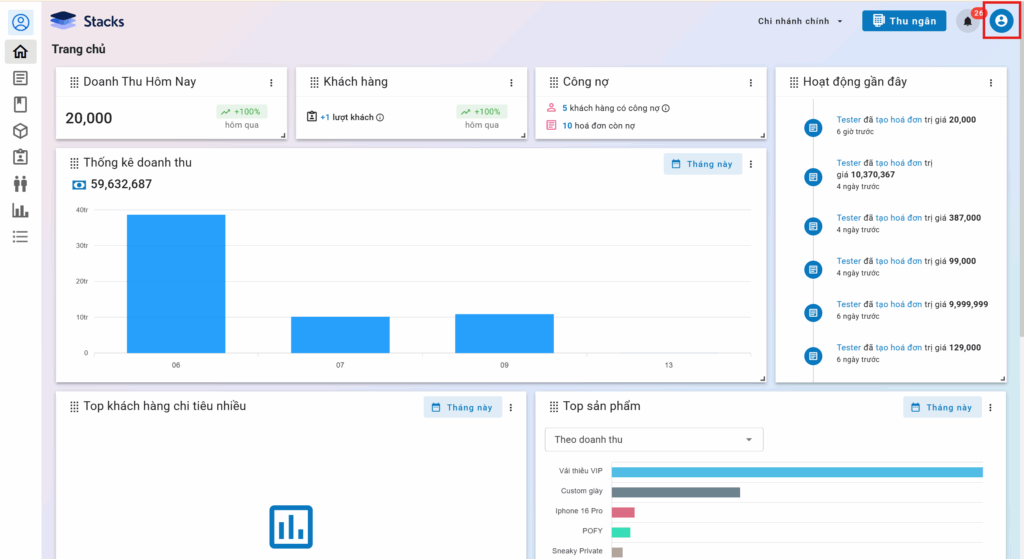Click the ID badge icon in sidebar
Viewport: 1024px width, 559px height.
20,157
